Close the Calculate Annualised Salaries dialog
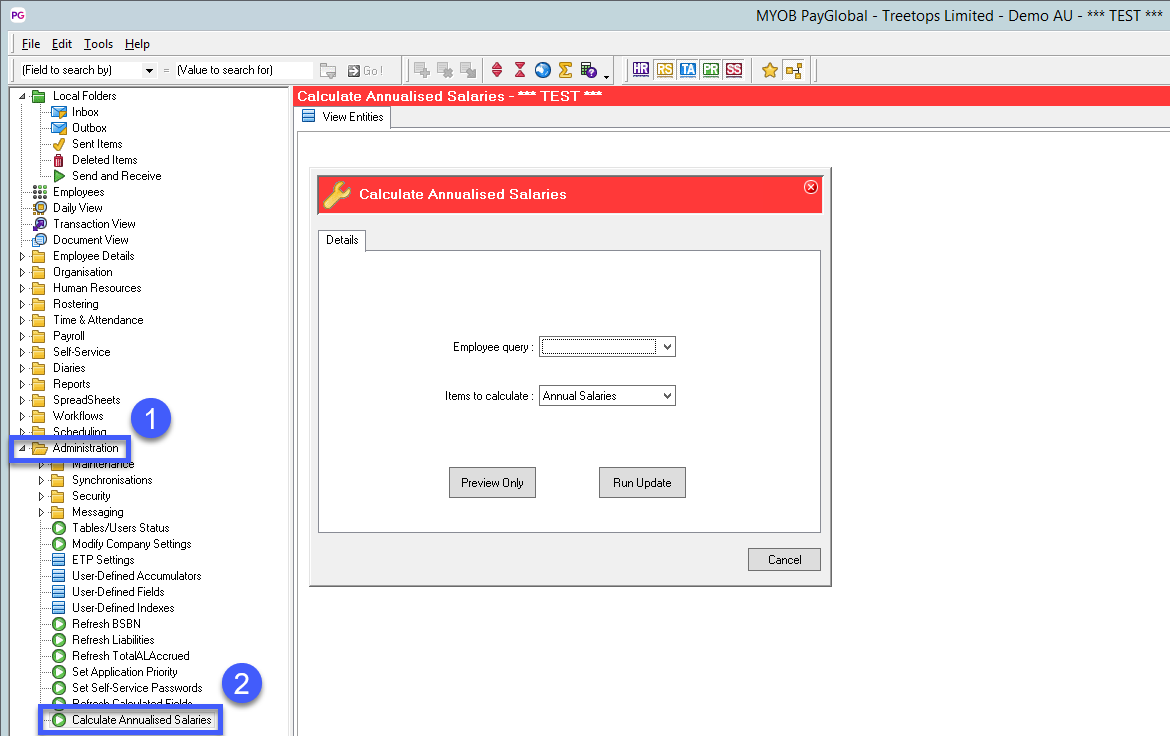The image size is (1170, 736). click(x=811, y=187)
